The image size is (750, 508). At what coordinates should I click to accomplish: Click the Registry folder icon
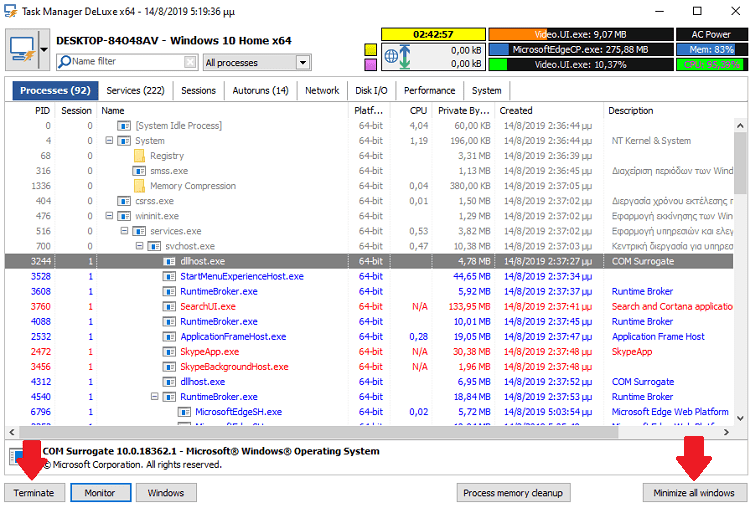pyautogui.click(x=139, y=155)
